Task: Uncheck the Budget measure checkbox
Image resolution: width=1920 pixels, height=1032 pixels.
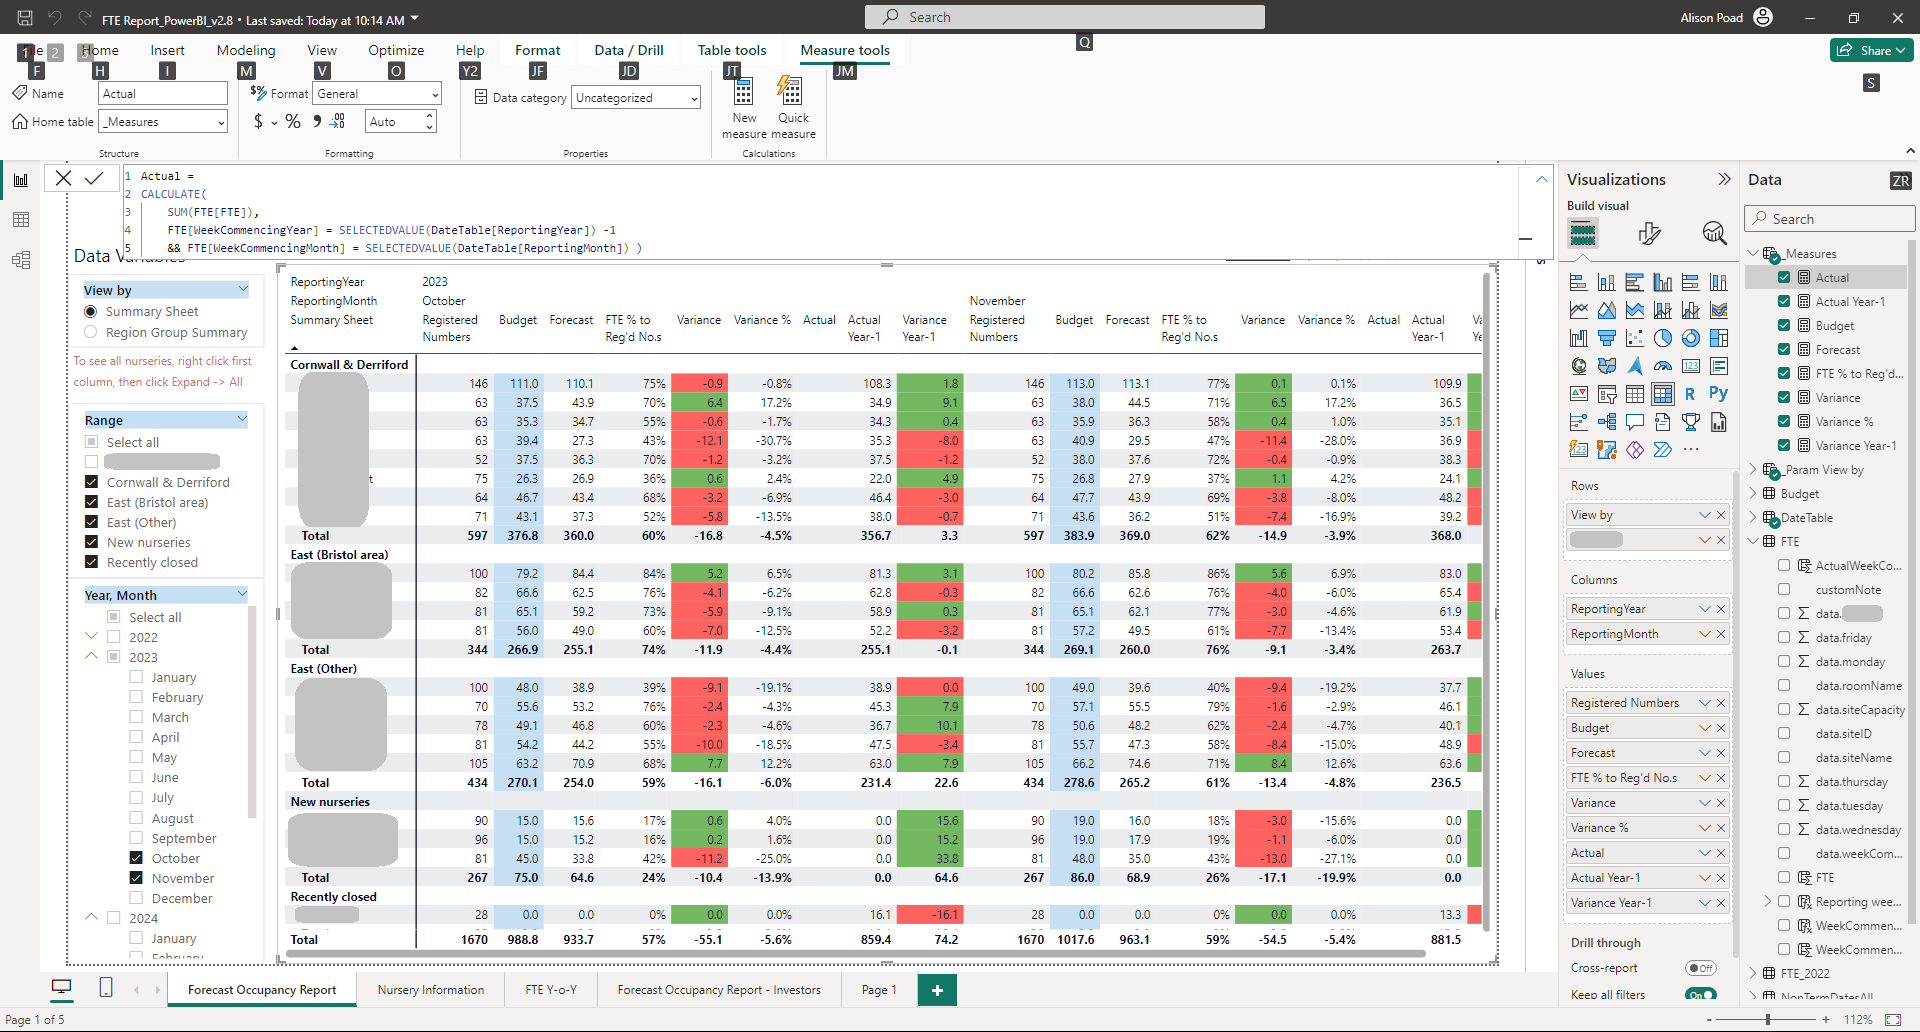Action: [x=1784, y=325]
